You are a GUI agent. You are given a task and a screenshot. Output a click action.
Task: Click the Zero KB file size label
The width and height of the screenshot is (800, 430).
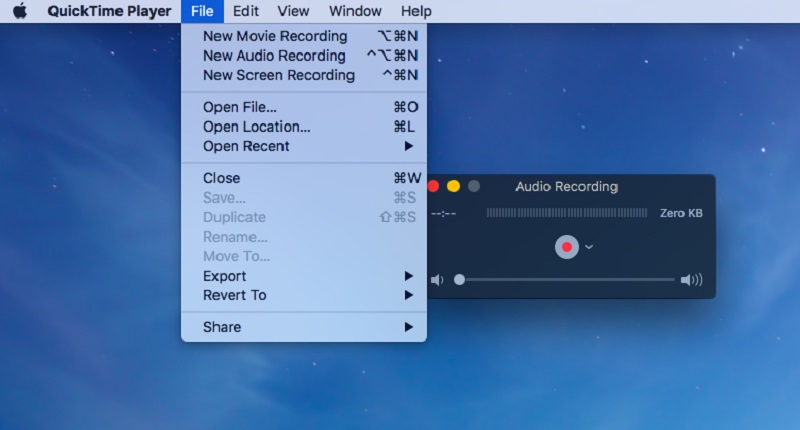(x=681, y=213)
